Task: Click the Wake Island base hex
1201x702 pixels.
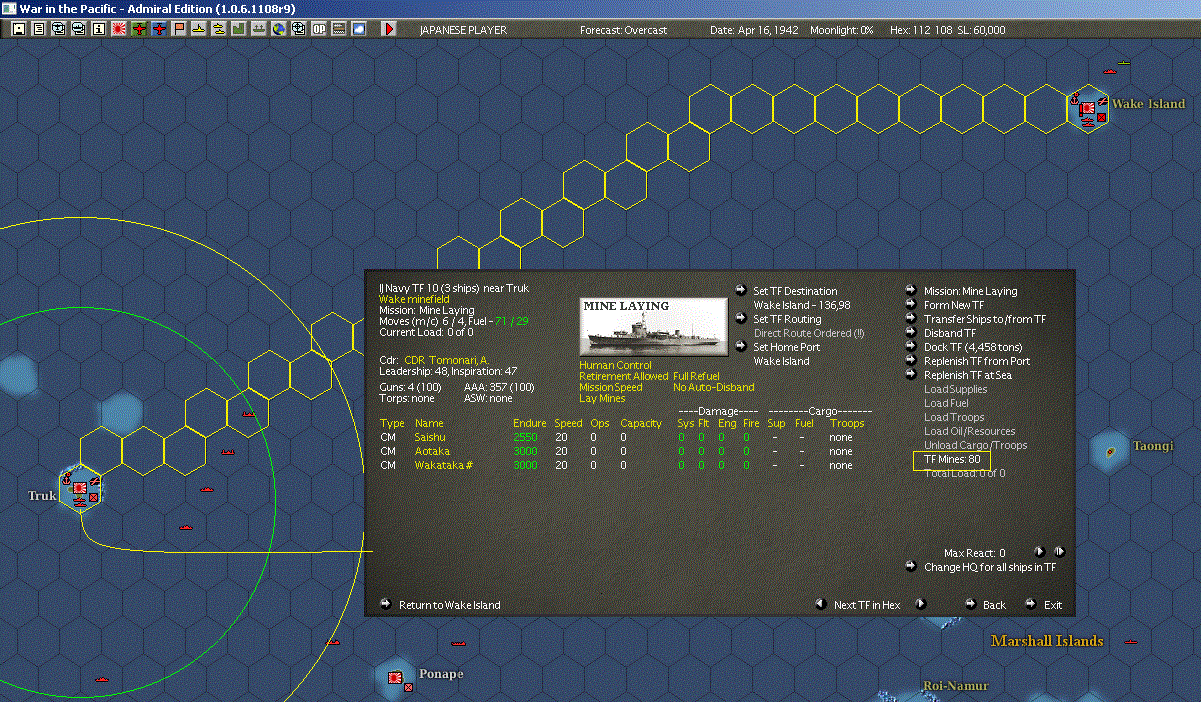Action: point(1086,108)
